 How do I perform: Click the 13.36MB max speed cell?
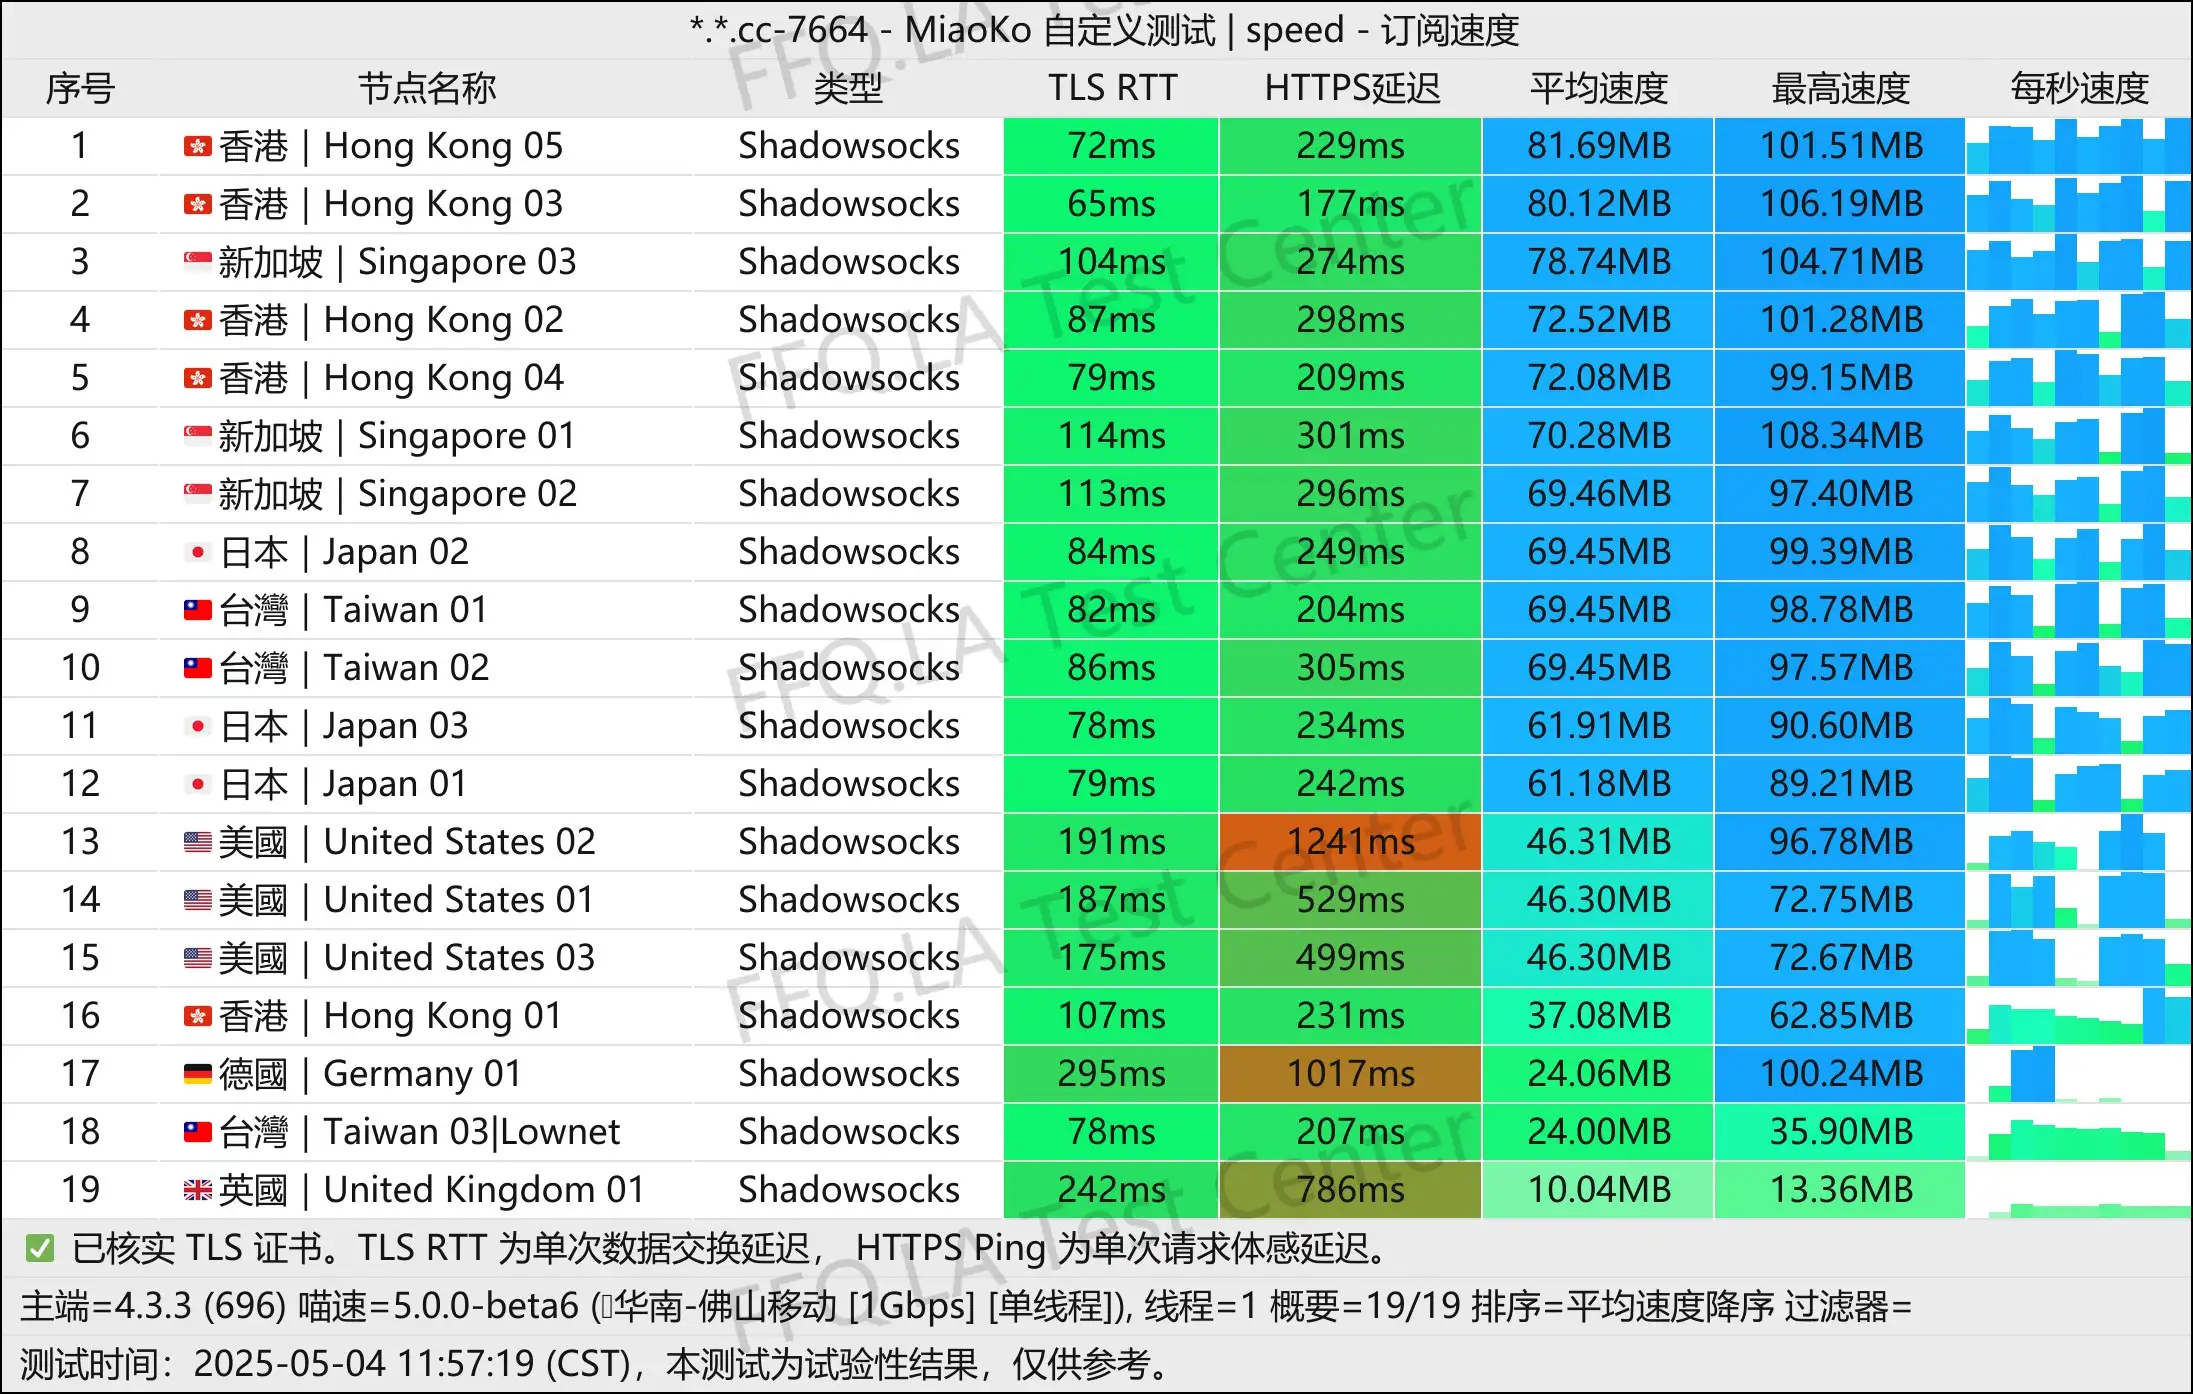point(1841,1190)
